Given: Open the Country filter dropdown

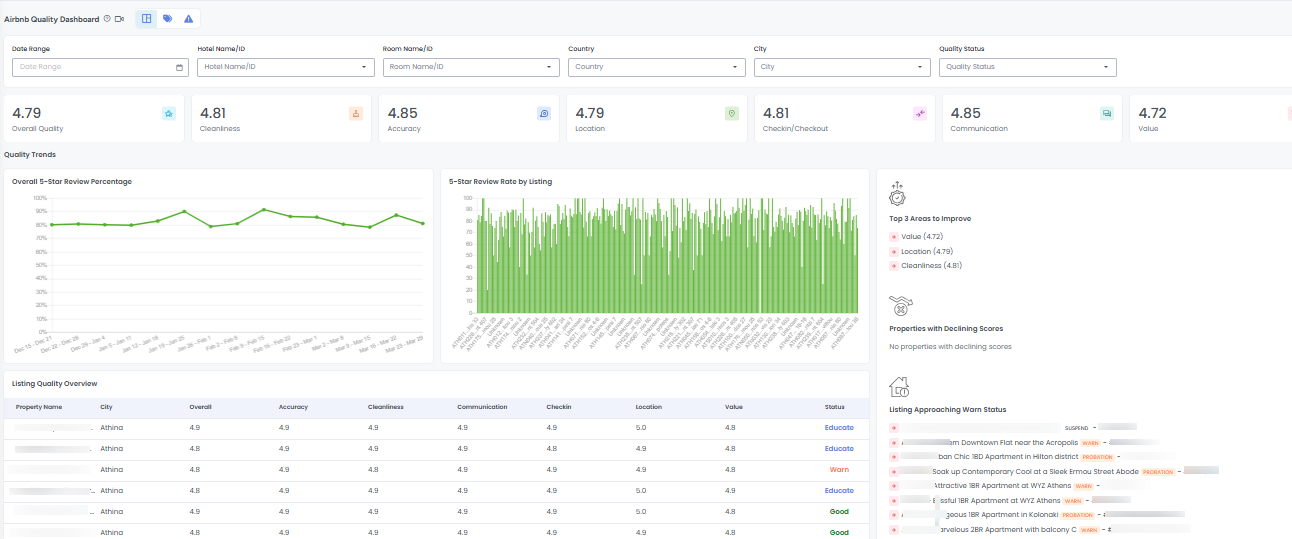Looking at the screenshot, I should (656, 67).
